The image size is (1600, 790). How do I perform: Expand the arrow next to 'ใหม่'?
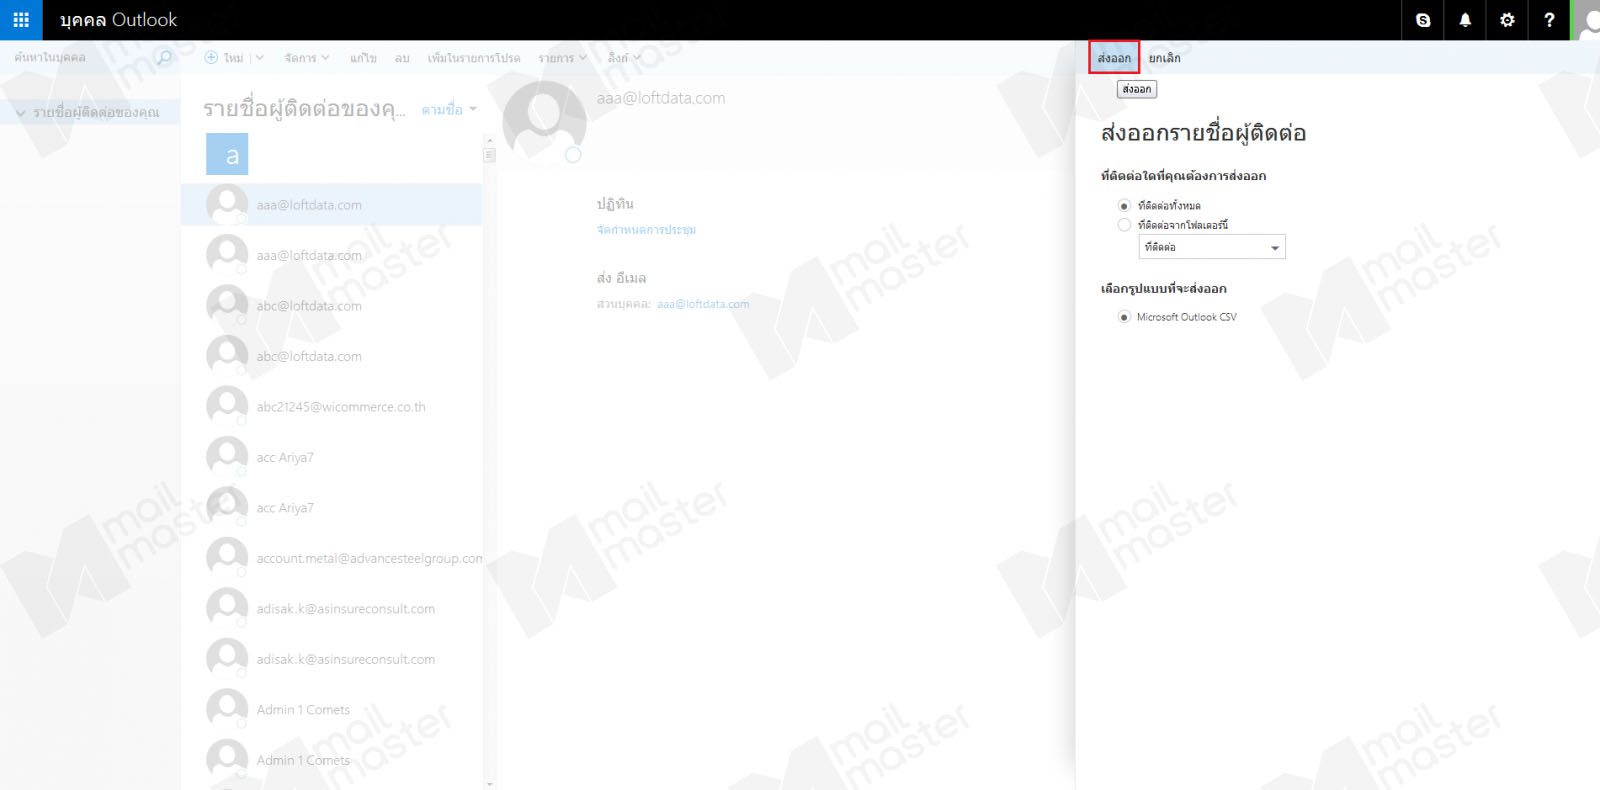[259, 58]
